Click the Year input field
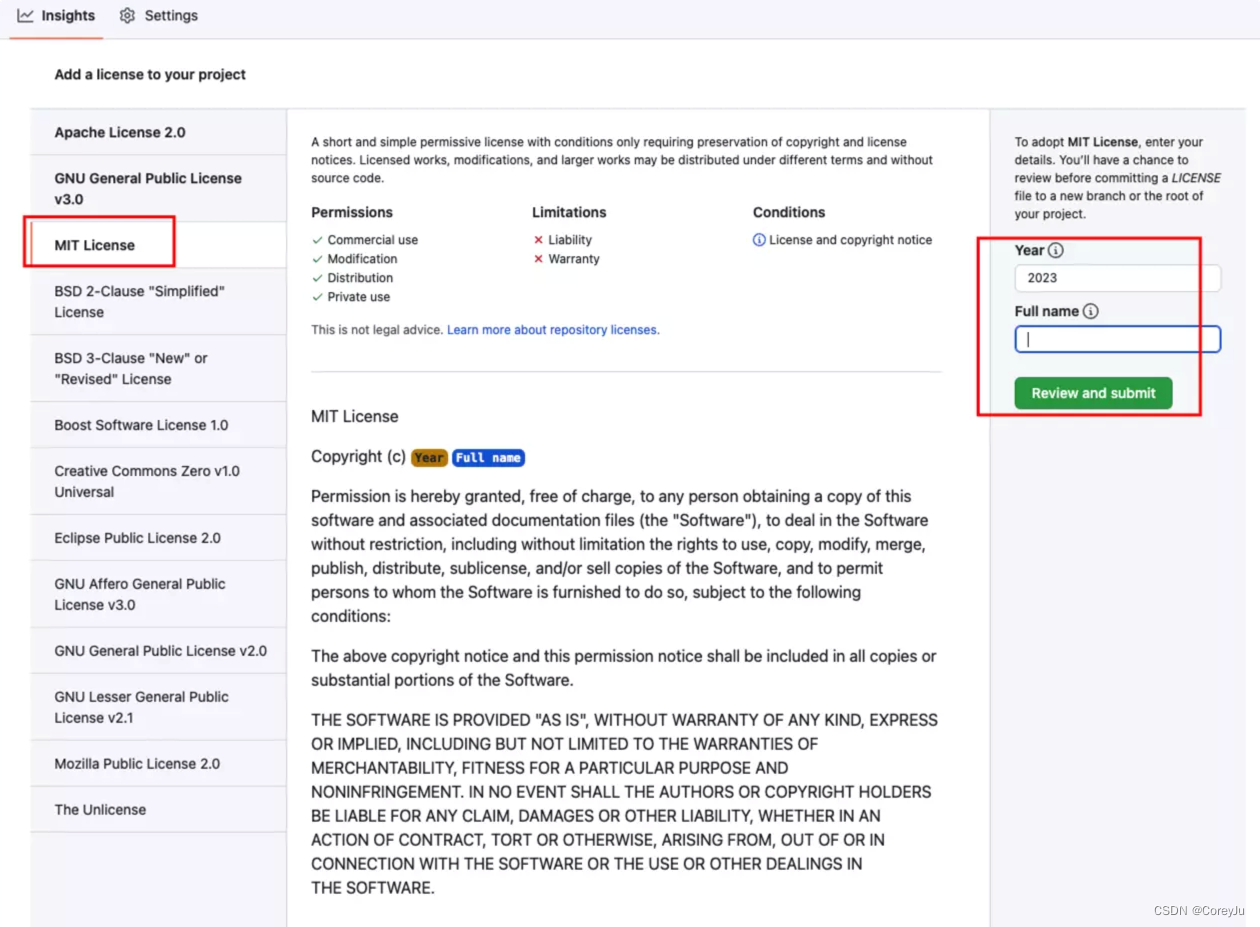 coord(1118,278)
